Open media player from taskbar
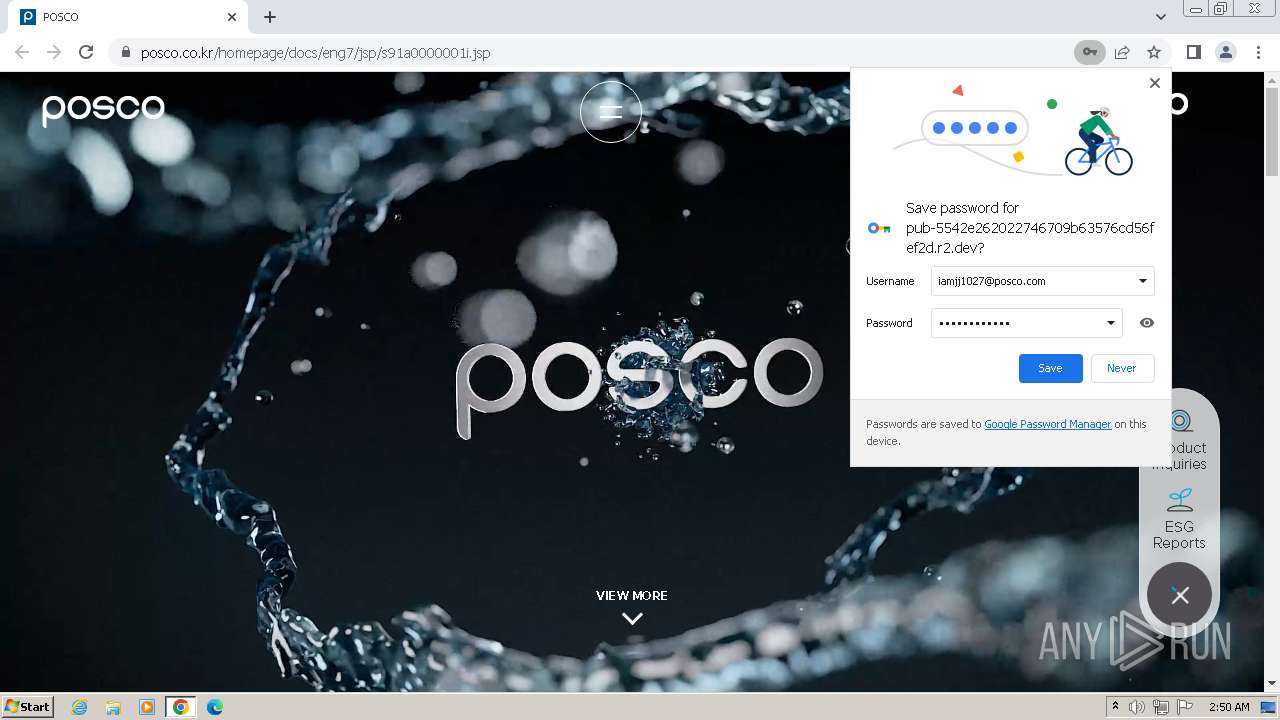The image size is (1280, 720). pos(147,707)
